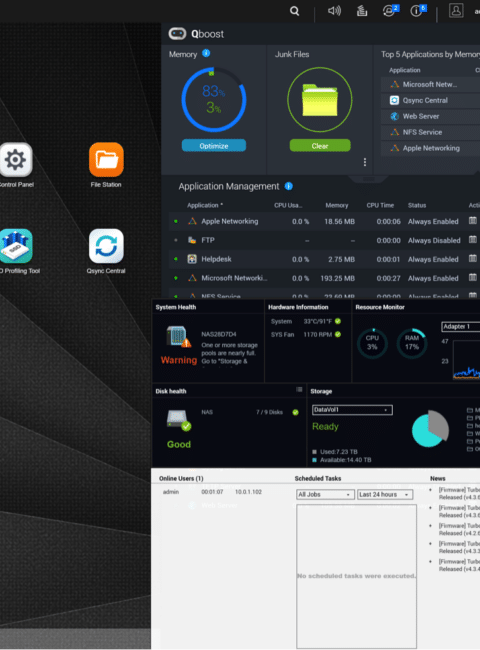480x650 pixels.
Task: Click the Clear junk files button
Action: [x=320, y=146]
